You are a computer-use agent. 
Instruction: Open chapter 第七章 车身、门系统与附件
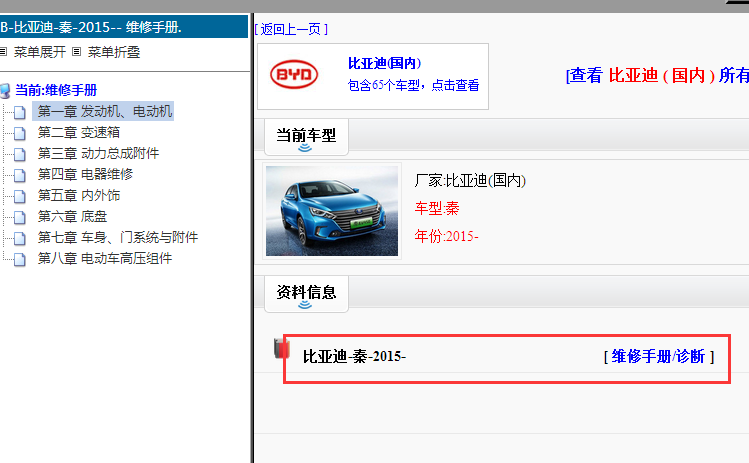(118, 237)
